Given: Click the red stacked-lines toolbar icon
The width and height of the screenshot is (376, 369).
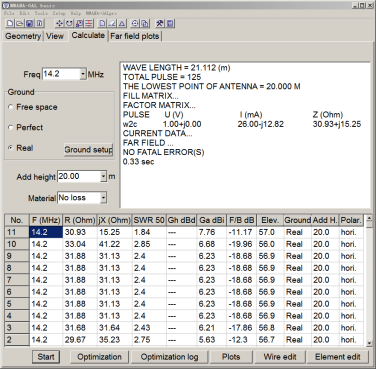Looking at the screenshot, I should (89, 23).
